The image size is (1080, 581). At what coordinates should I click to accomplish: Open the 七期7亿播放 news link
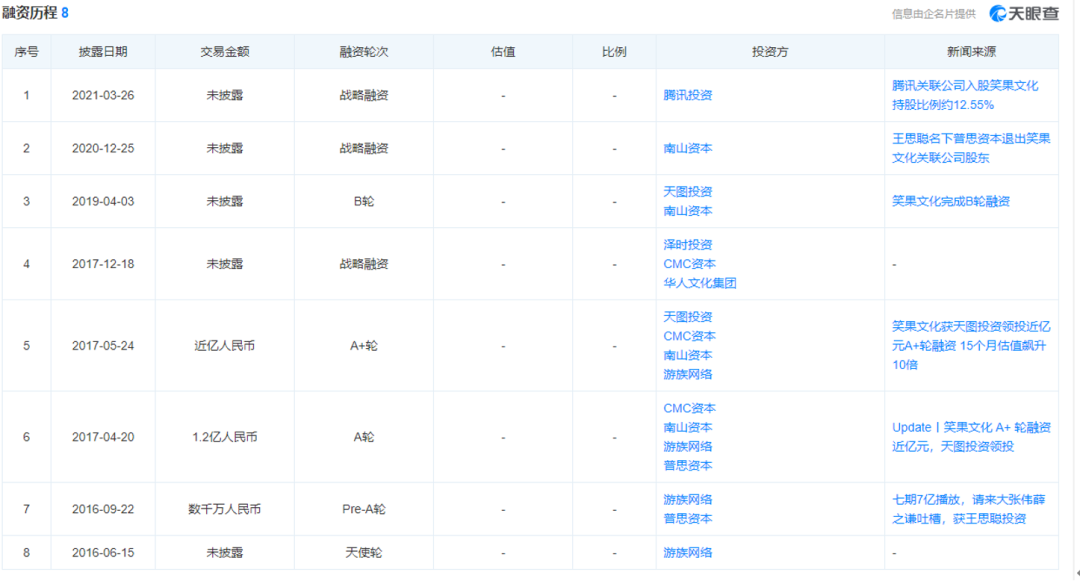point(968,509)
